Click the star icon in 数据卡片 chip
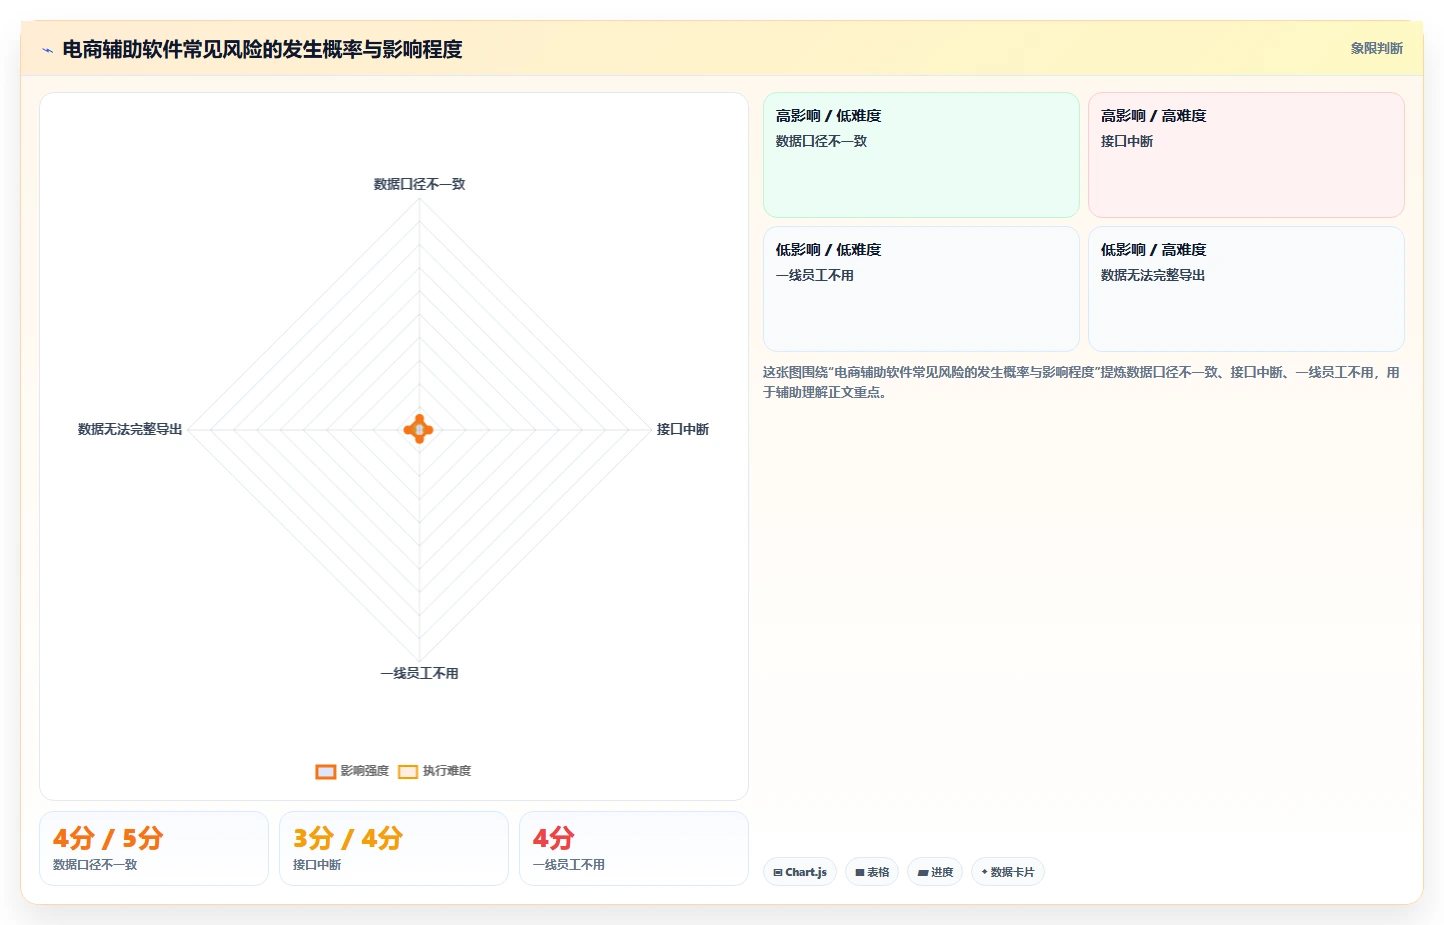 point(985,872)
